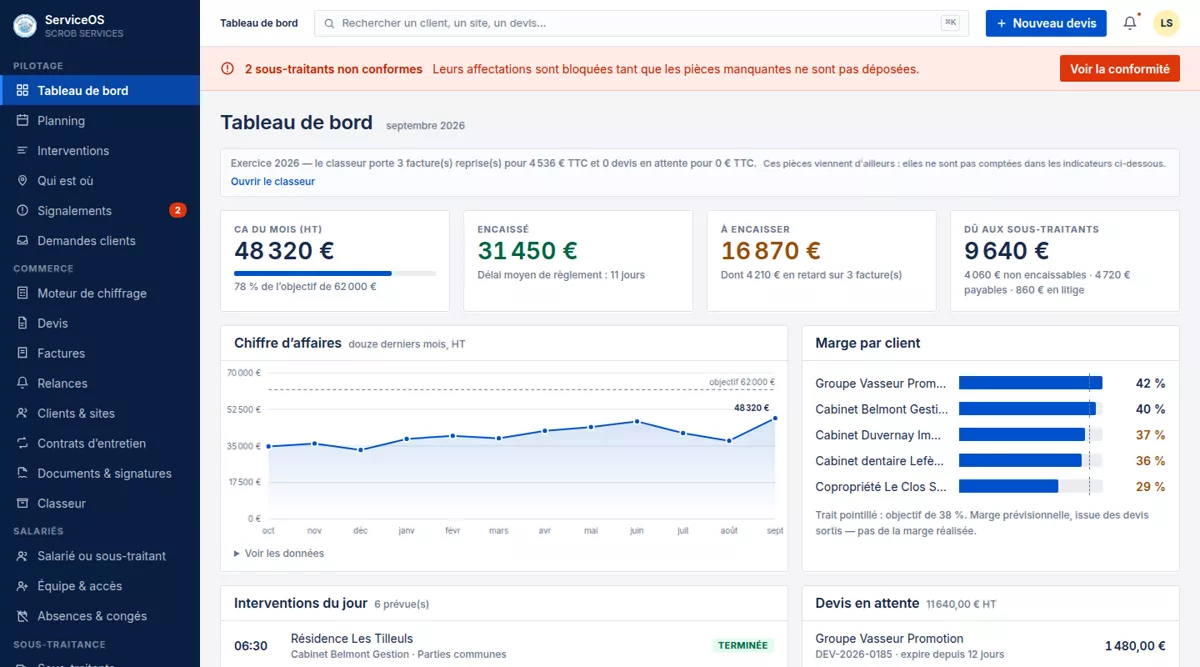
Task: Click the Planning calendar icon in sidebar
Action: (x=22, y=120)
